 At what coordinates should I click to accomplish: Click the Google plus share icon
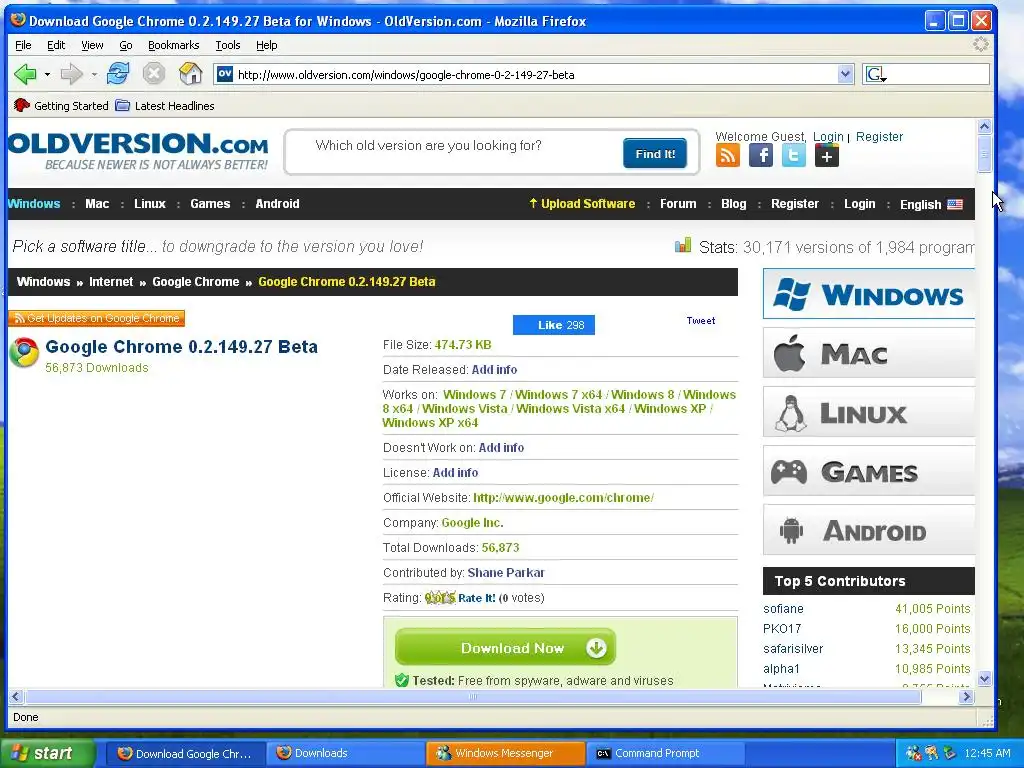[x=827, y=155]
